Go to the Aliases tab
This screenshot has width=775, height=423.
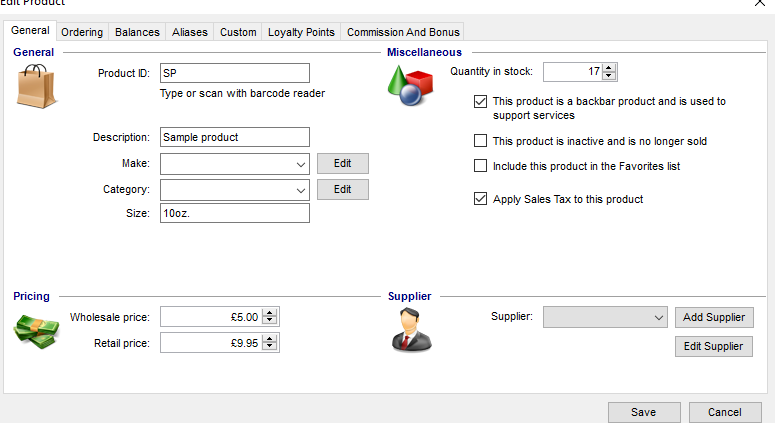pyautogui.click(x=190, y=32)
